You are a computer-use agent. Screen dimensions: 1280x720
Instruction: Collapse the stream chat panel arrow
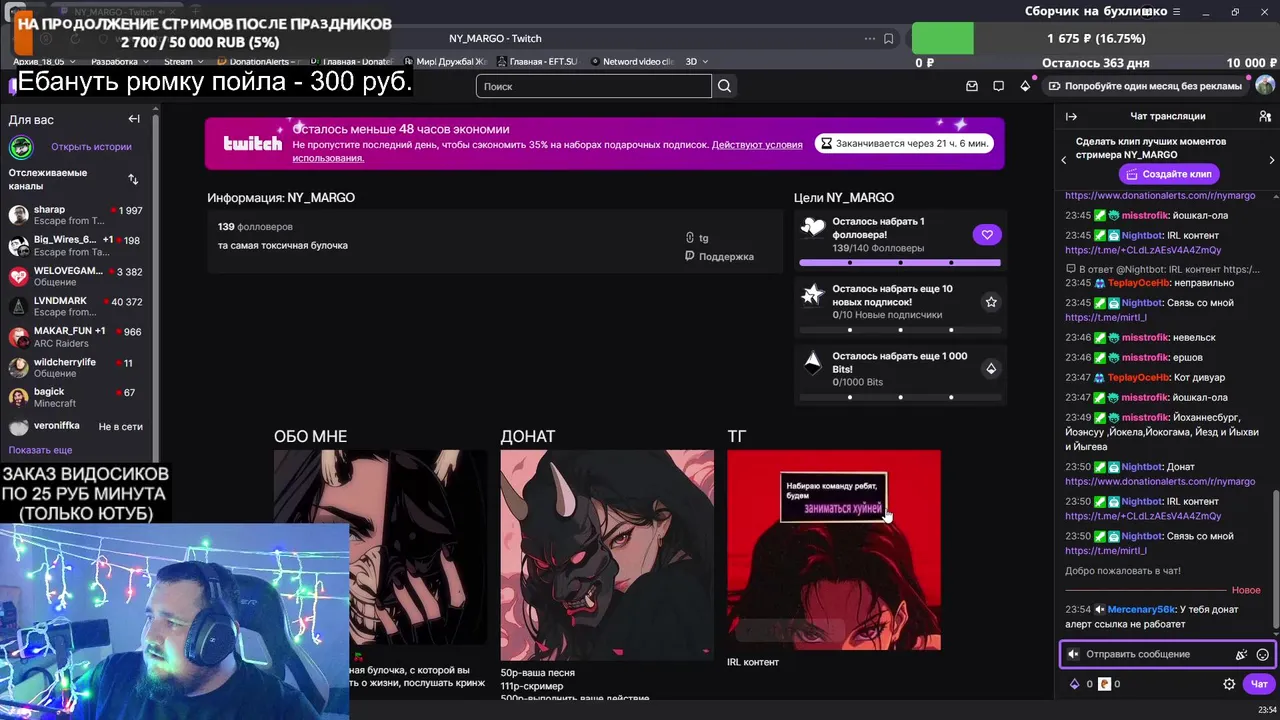(1071, 116)
